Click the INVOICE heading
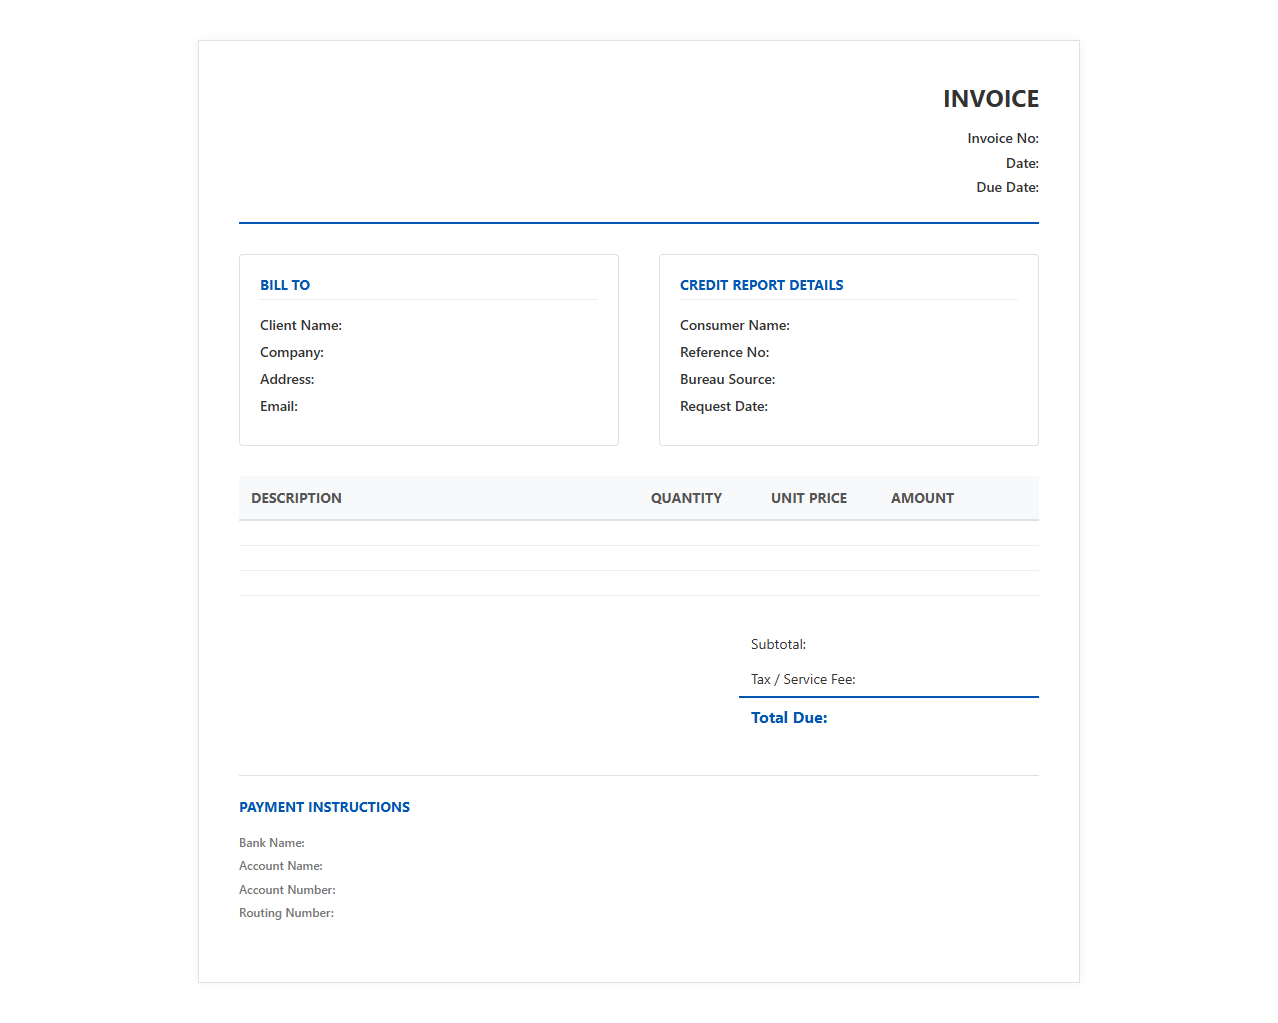 click(991, 99)
